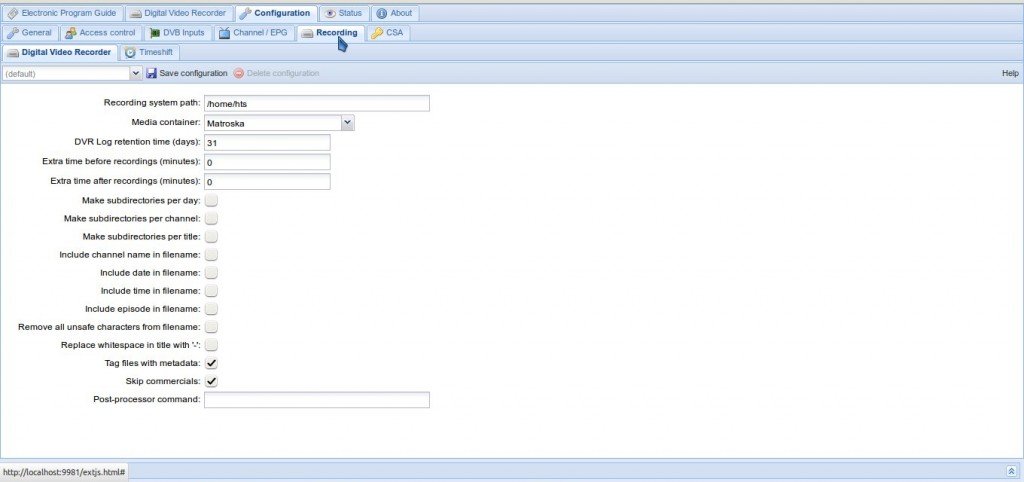Click the Channel / EPG television icon
This screenshot has height=482, width=1024.
tap(224, 33)
